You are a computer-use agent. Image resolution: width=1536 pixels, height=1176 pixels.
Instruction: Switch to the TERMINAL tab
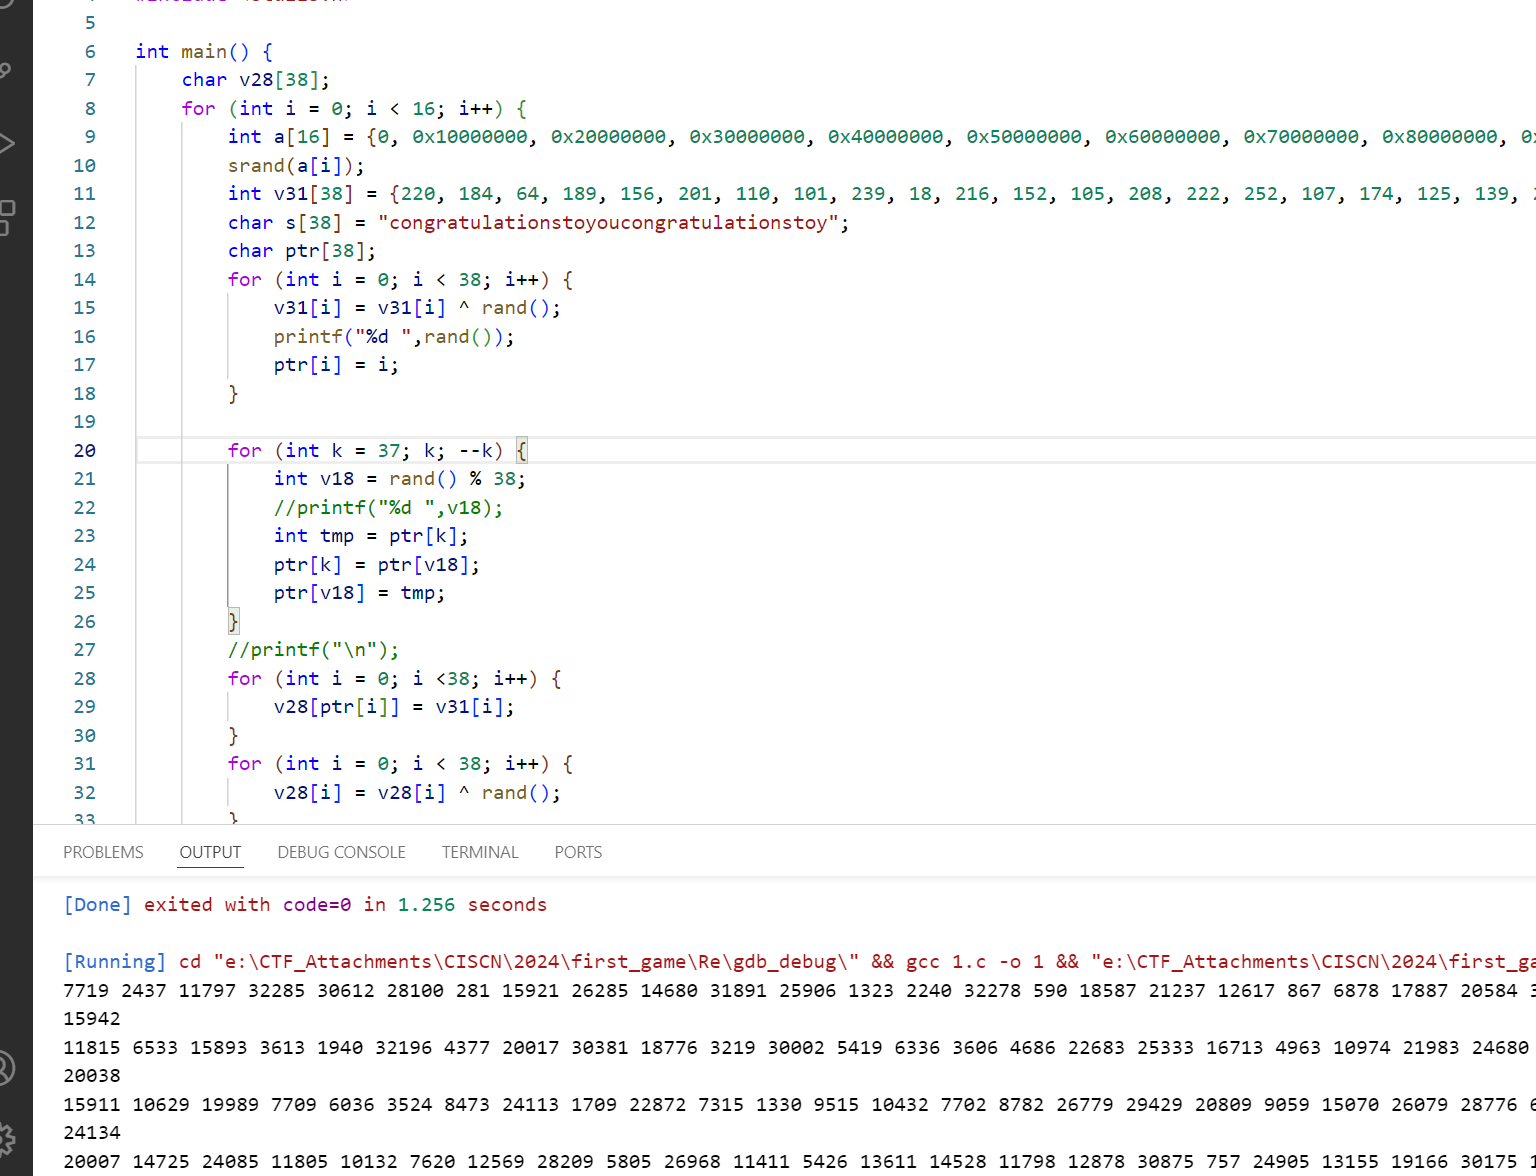480,852
